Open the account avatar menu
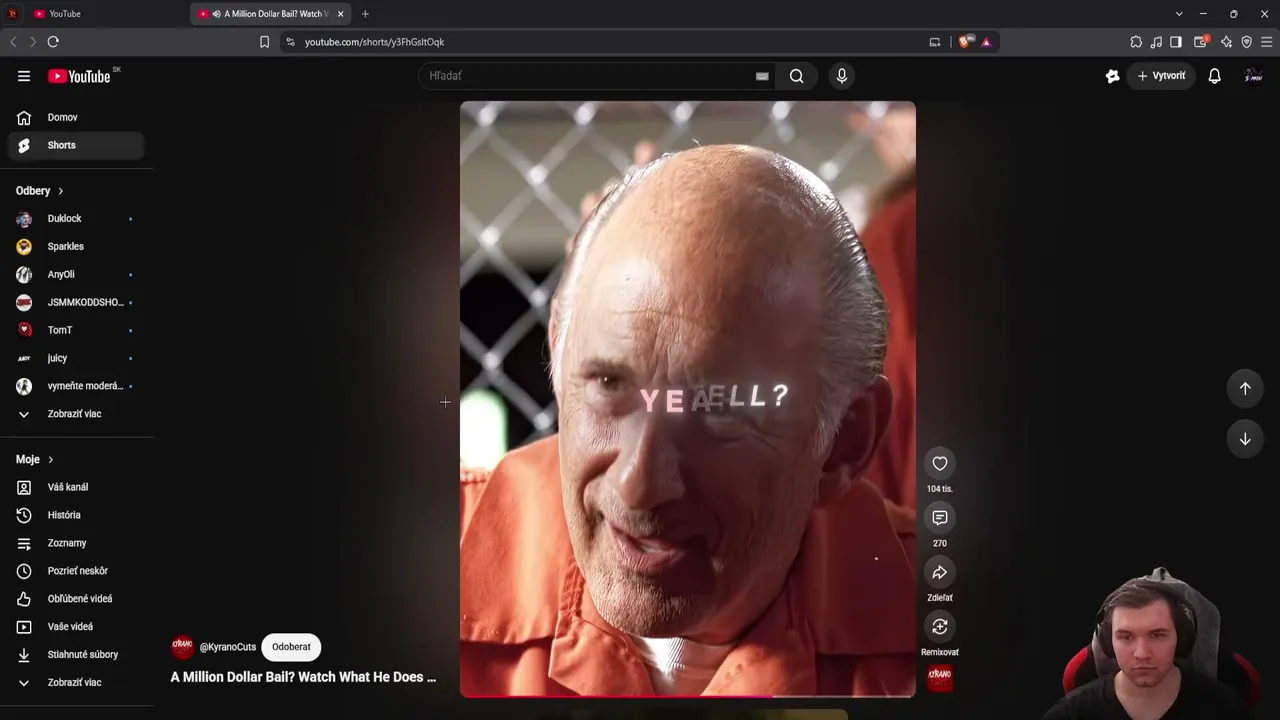 point(1253,76)
